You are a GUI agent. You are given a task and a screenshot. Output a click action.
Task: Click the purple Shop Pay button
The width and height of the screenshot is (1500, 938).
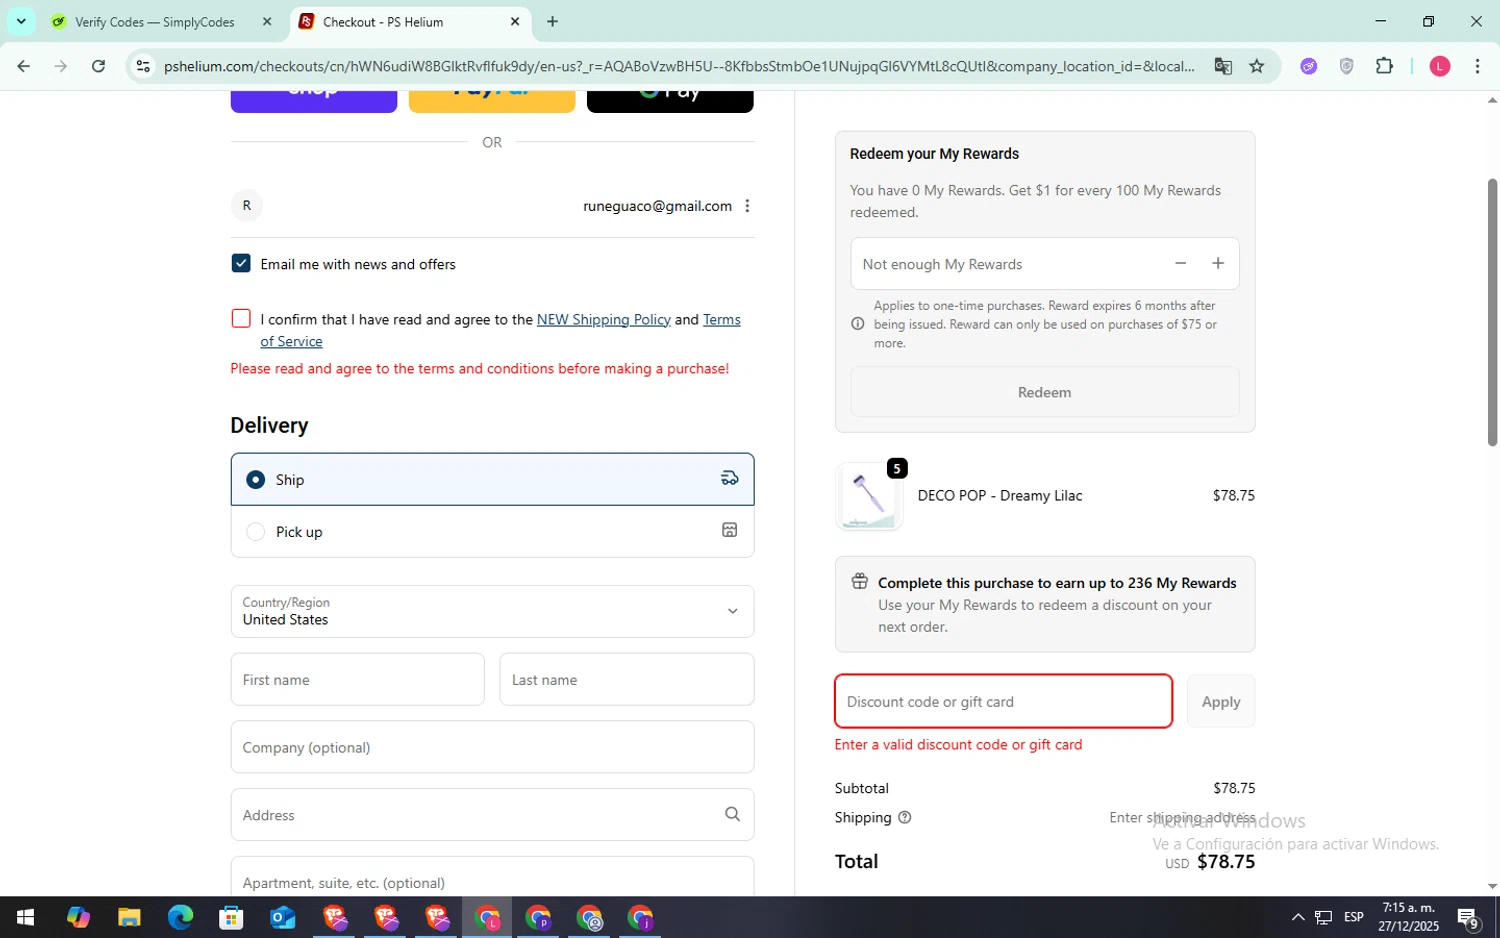click(x=314, y=100)
